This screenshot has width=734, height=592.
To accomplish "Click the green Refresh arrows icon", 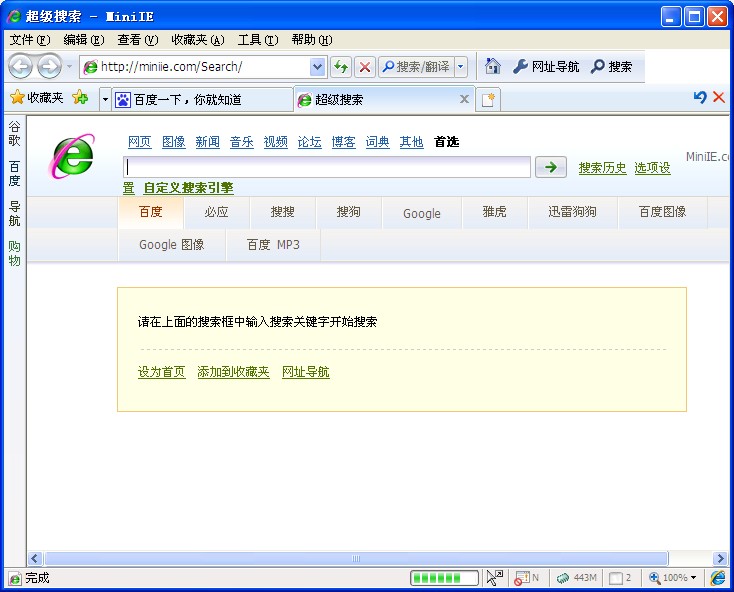I will pos(341,67).
